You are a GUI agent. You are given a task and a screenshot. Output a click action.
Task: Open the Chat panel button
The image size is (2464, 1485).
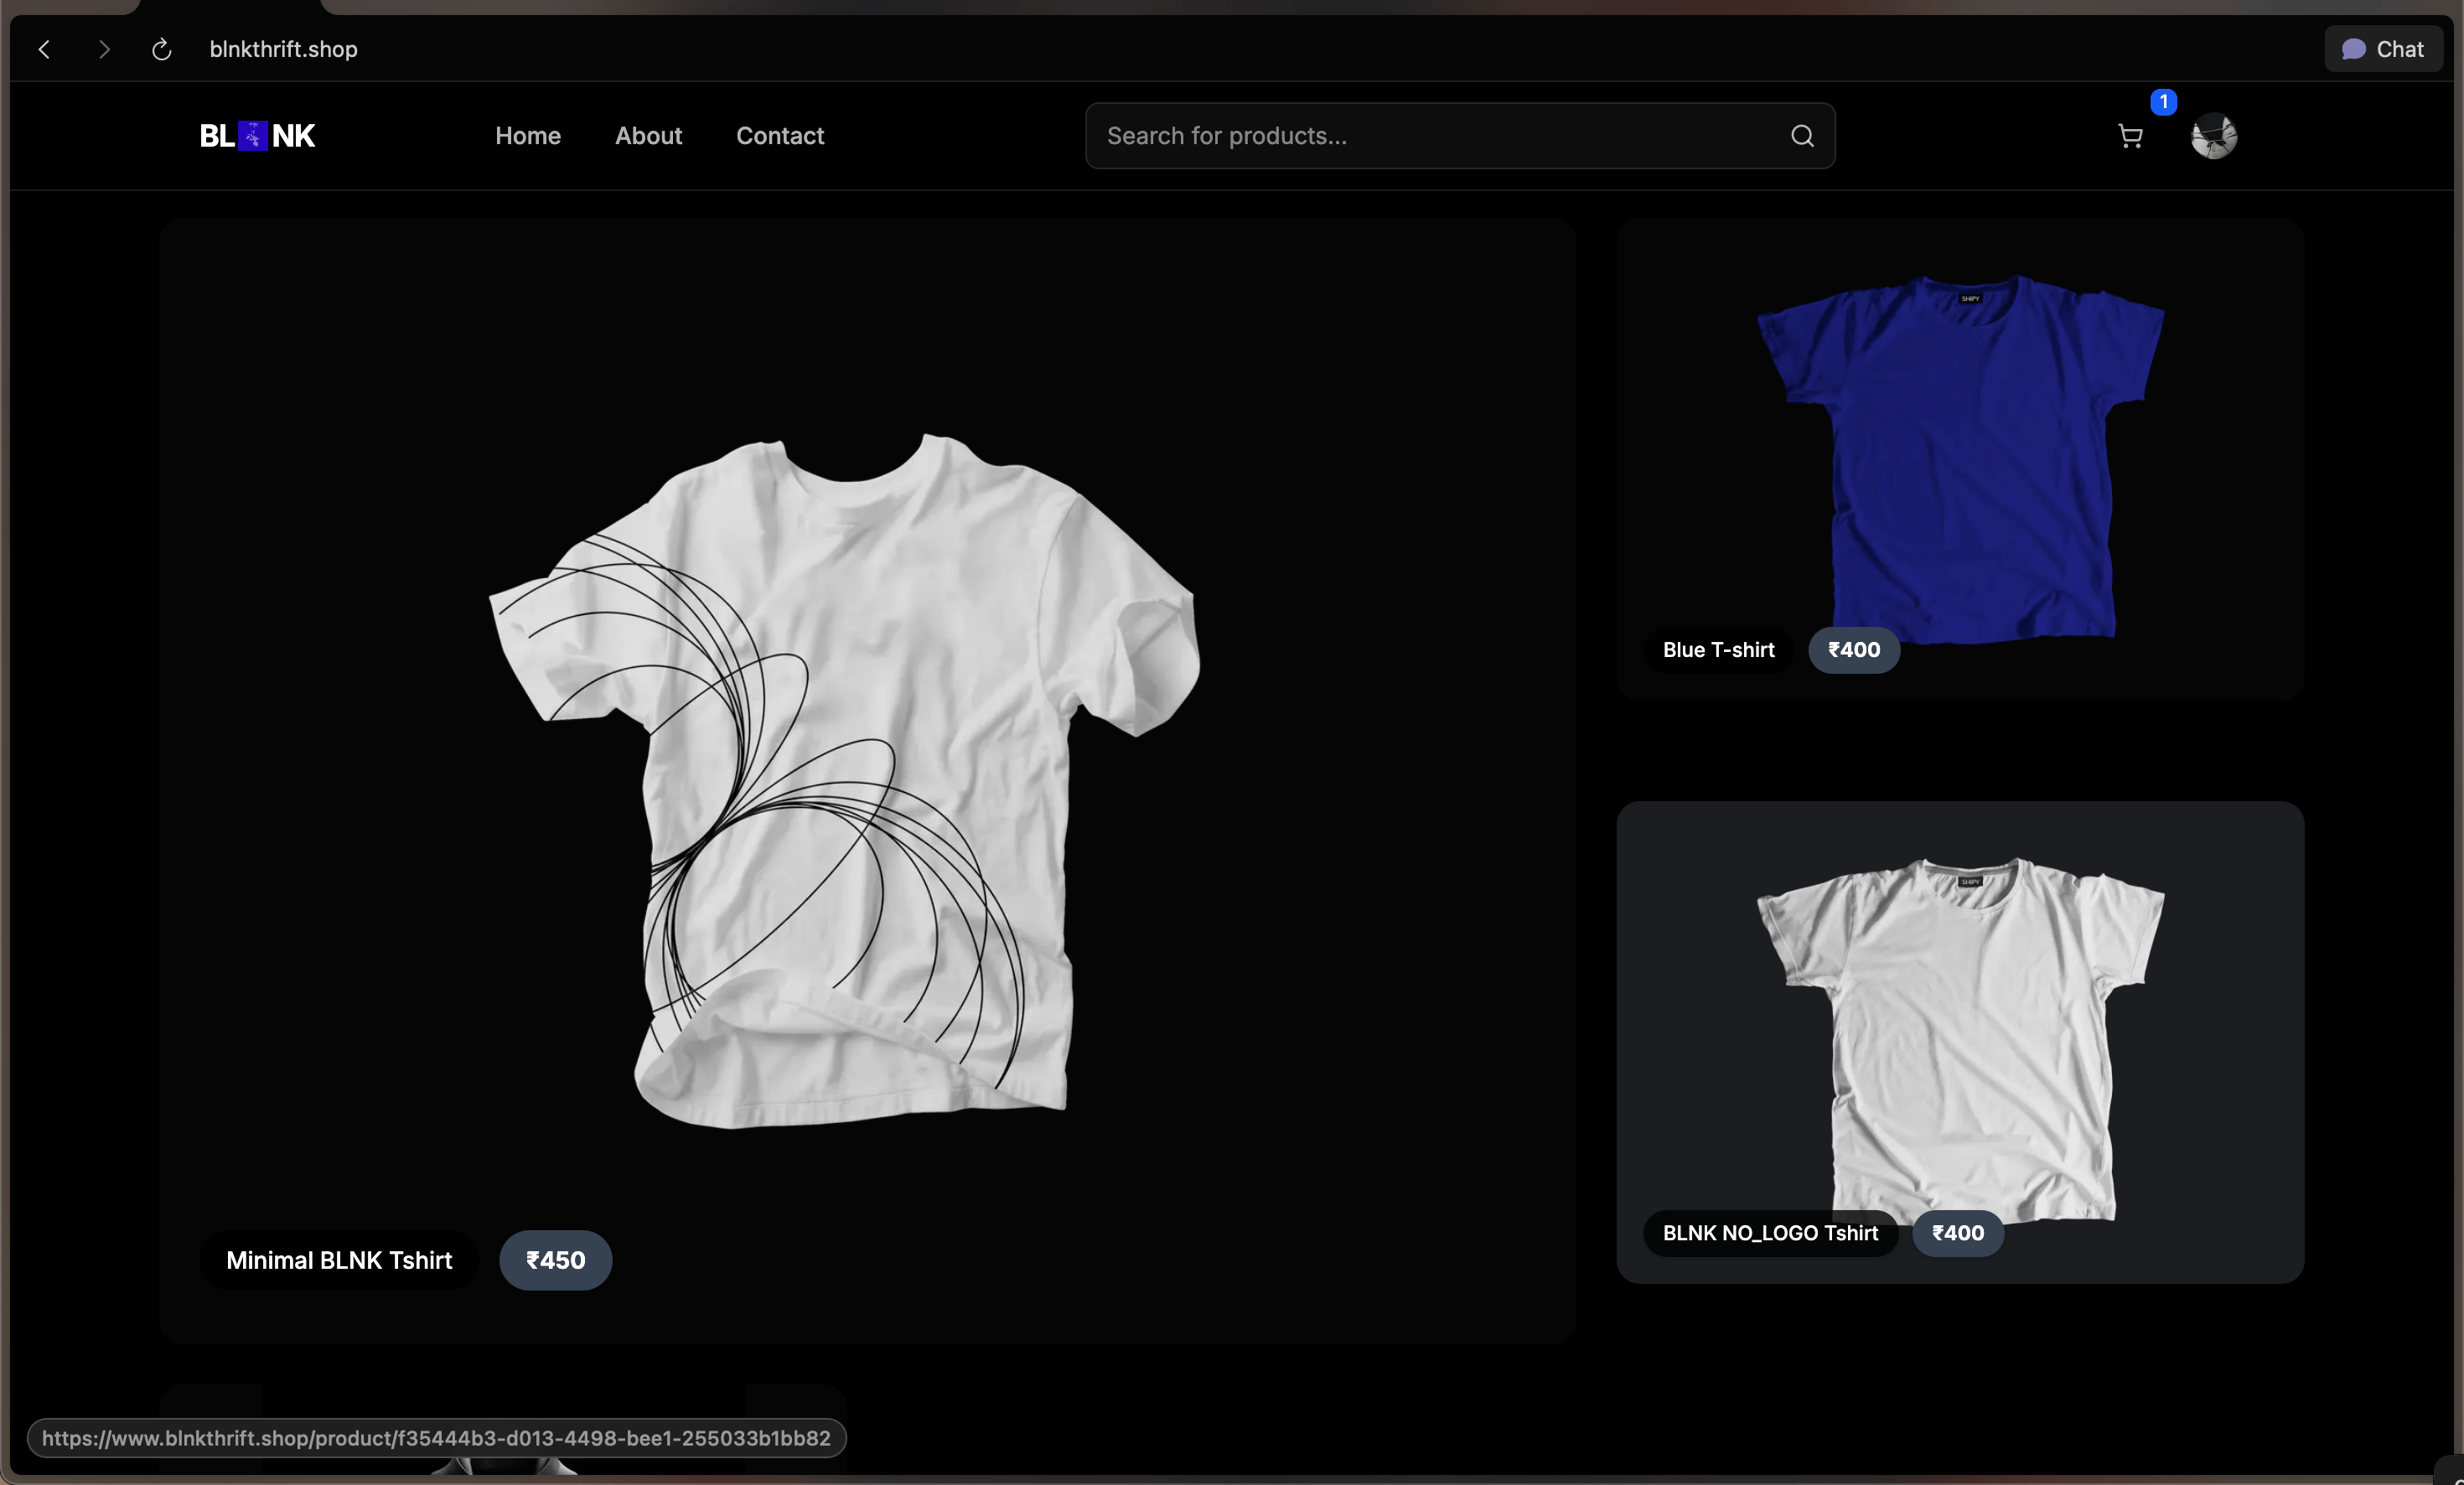2383,49
